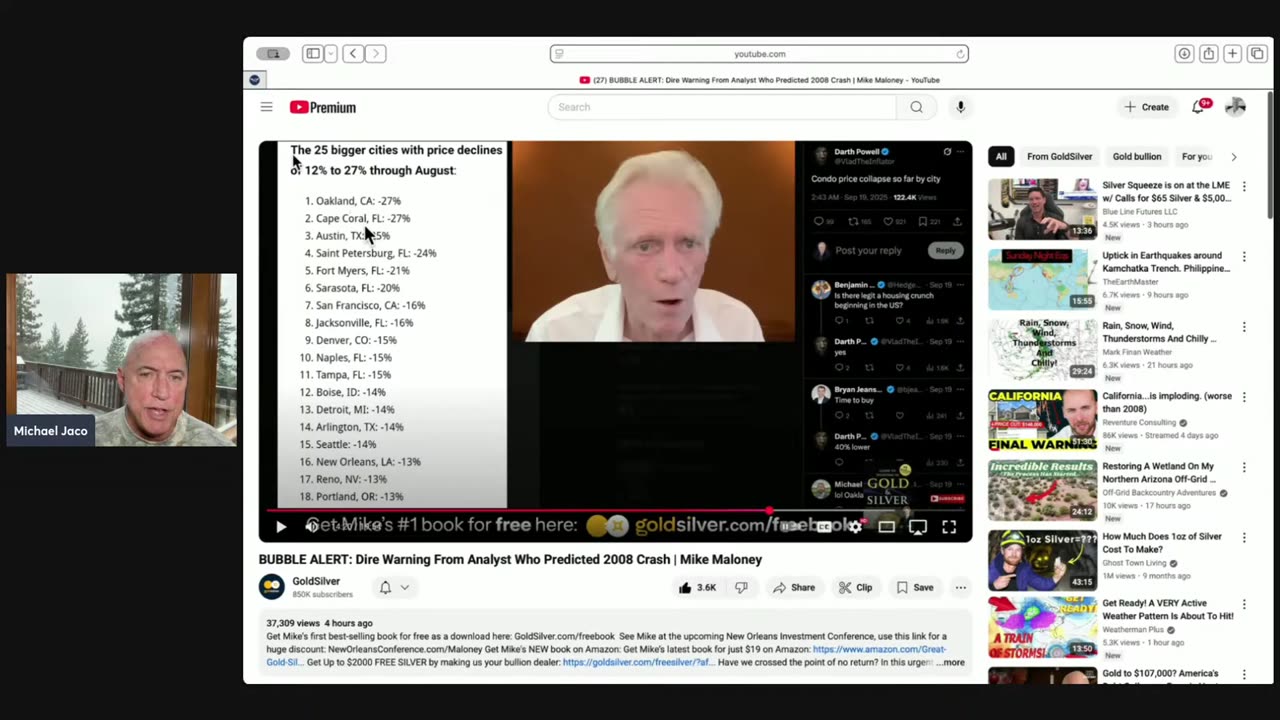Viewport: 1280px width, 720px height.
Task: Open YouTube notifications bell
Action: (1200, 106)
